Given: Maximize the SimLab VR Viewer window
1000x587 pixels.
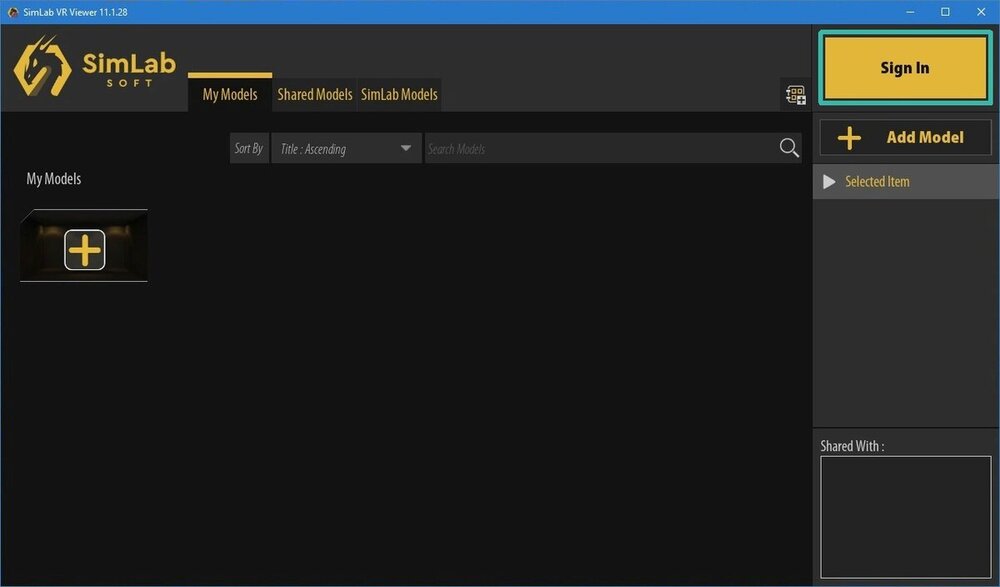Looking at the screenshot, I should click(x=945, y=12).
